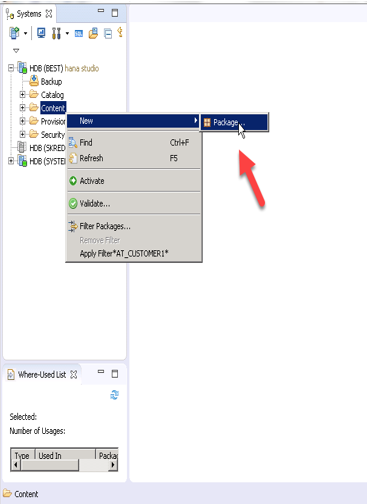The width and height of the screenshot is (367, 504).
Task: Open dropdown arrow beside tools icon
Action: pos(67,33)
